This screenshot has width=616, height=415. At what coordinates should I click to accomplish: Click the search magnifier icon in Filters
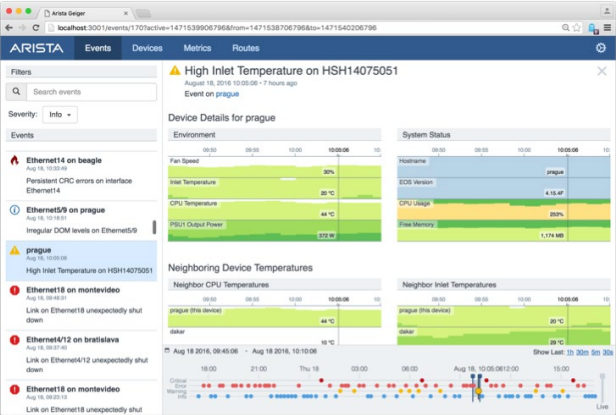click(x=16, y=92)
